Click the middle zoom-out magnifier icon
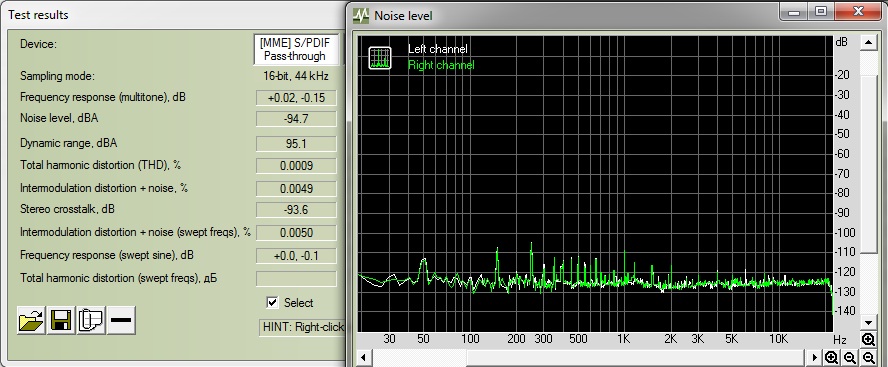888x367 pixels. (849, 357)
